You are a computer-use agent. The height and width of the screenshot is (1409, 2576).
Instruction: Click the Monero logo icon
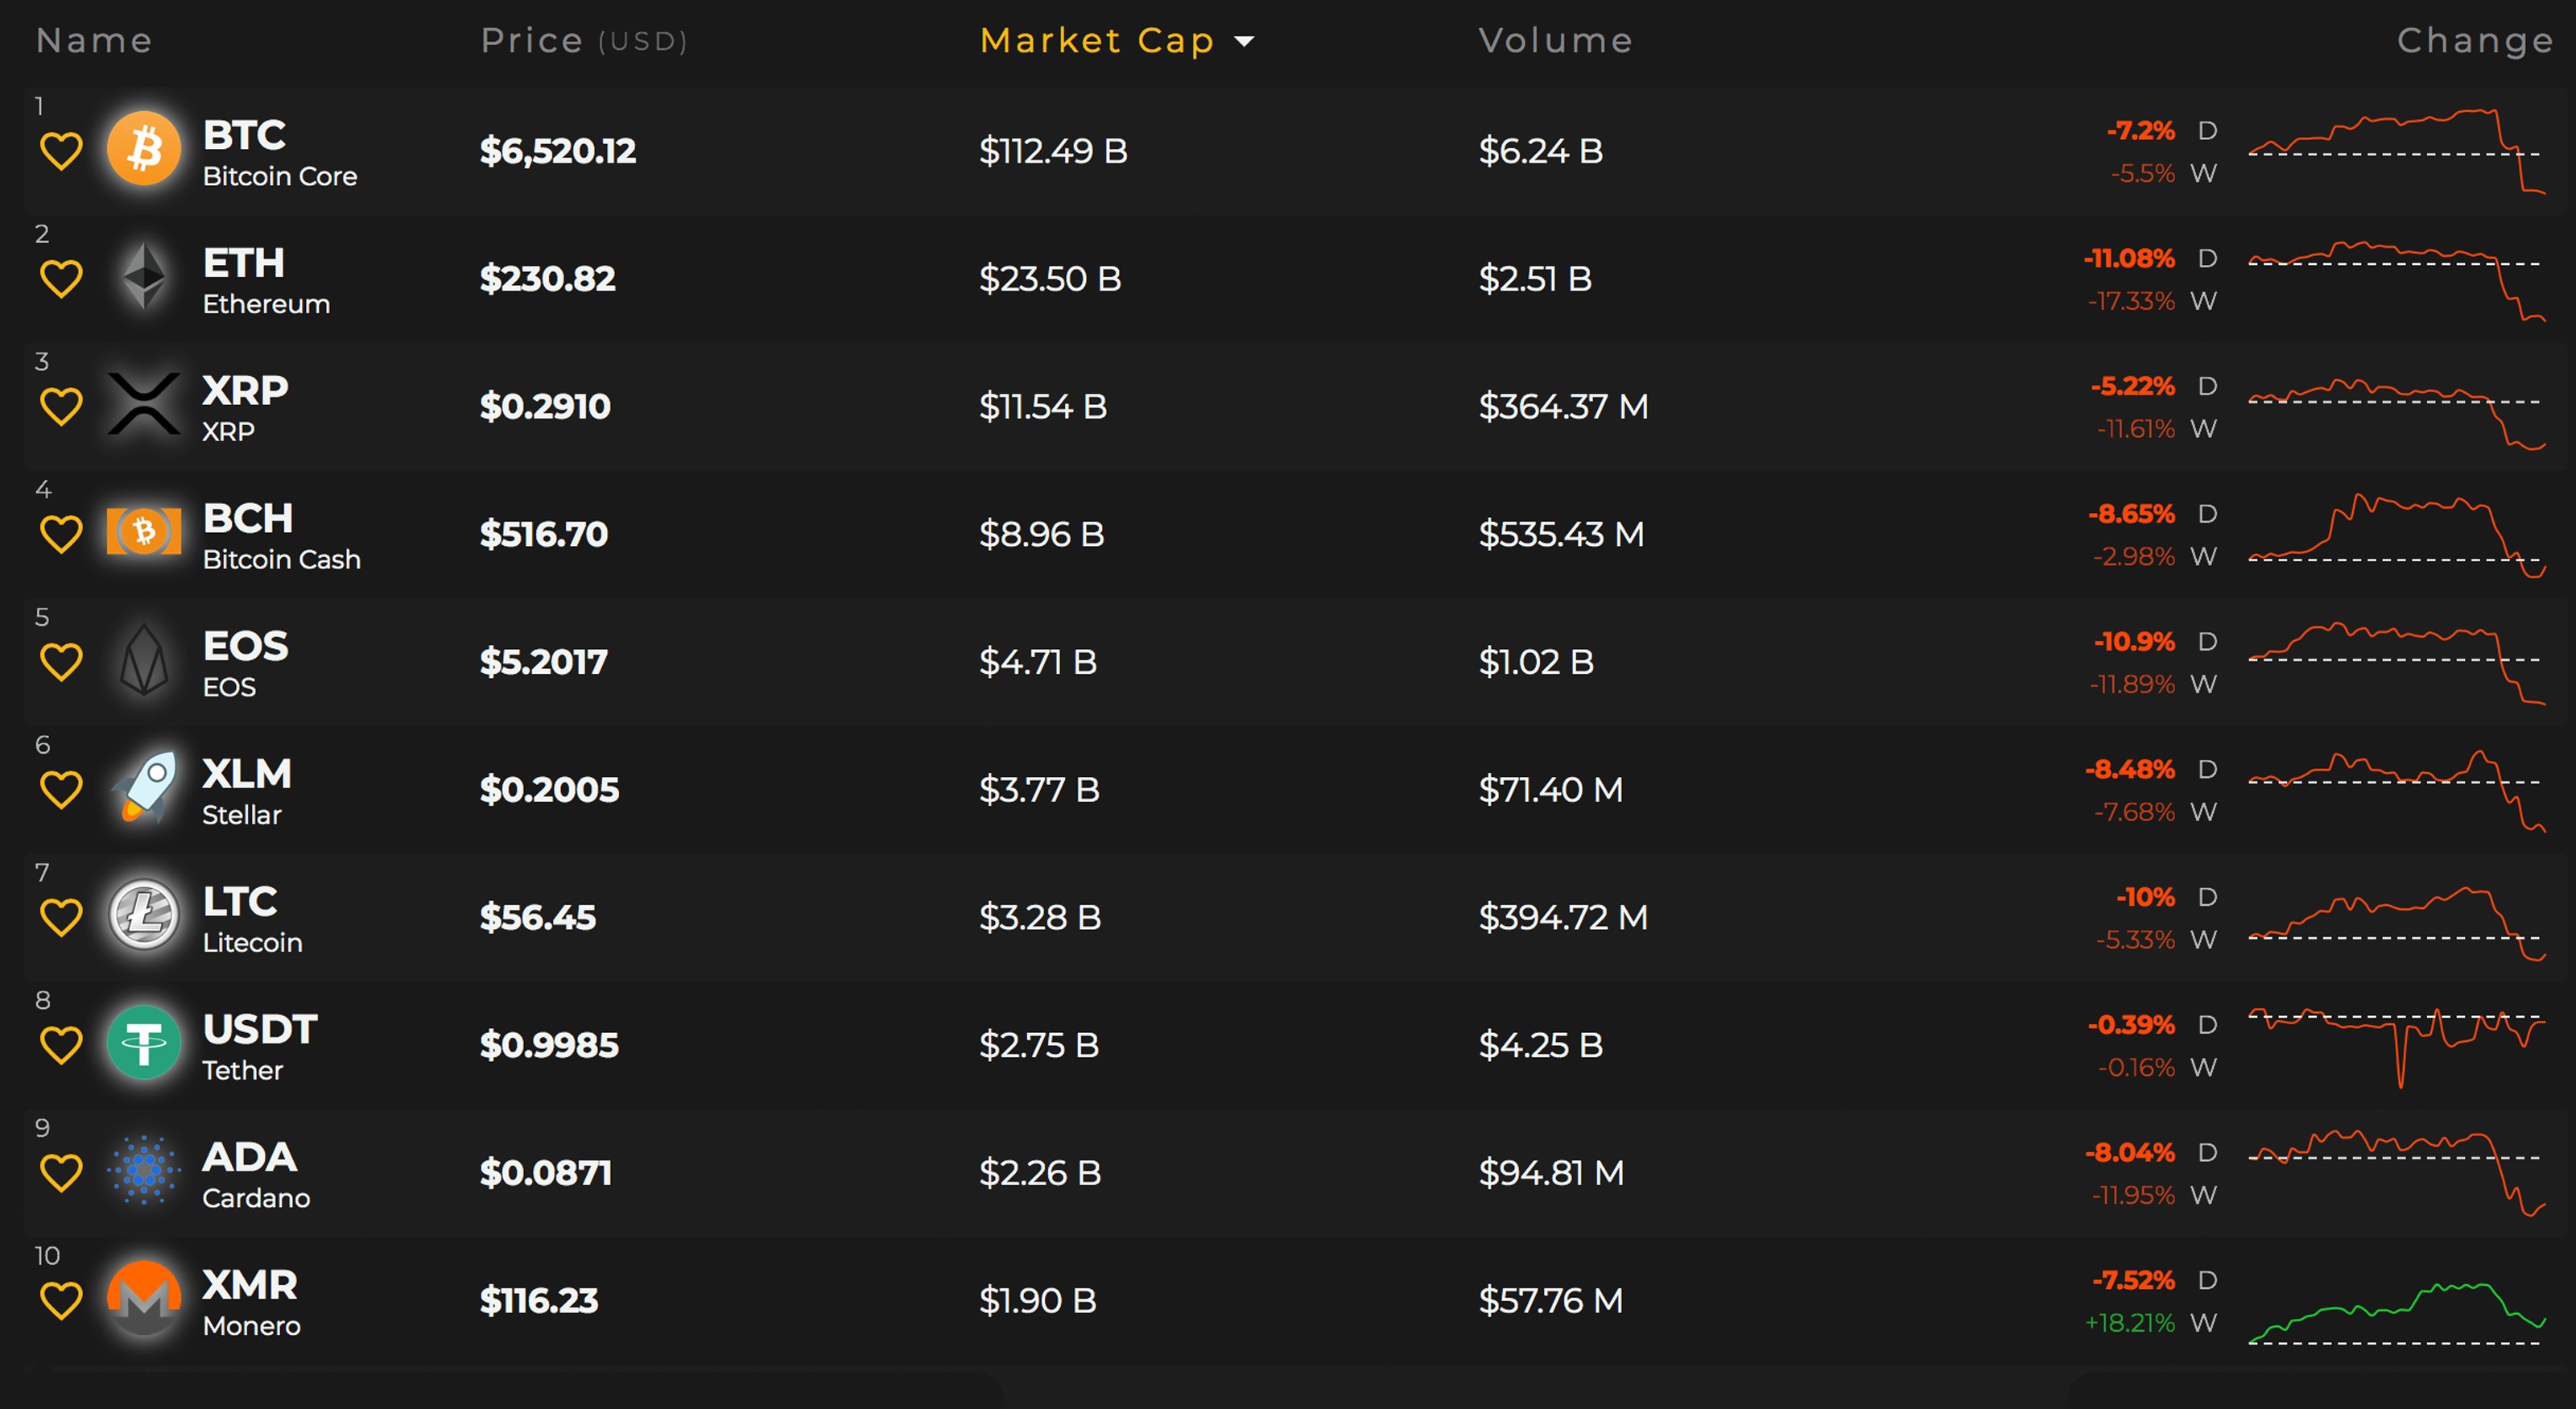click(144, 1298)
